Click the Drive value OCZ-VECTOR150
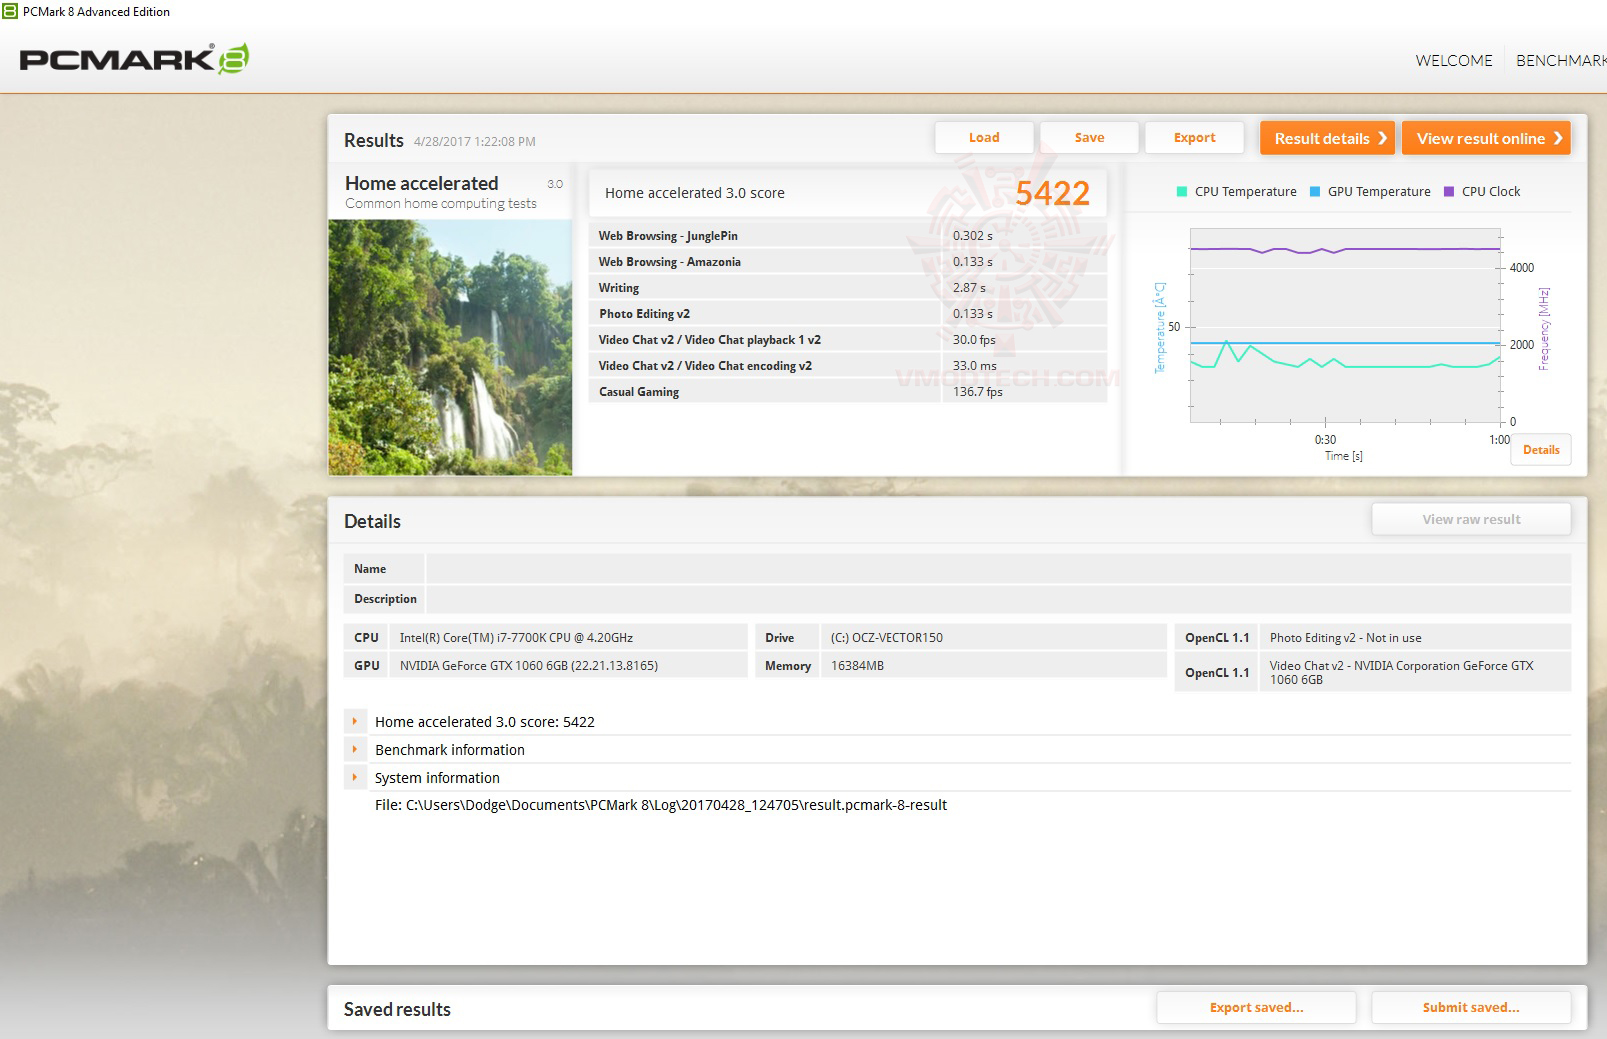The width and height of the screenshot is (1607, 1039). 887,638
